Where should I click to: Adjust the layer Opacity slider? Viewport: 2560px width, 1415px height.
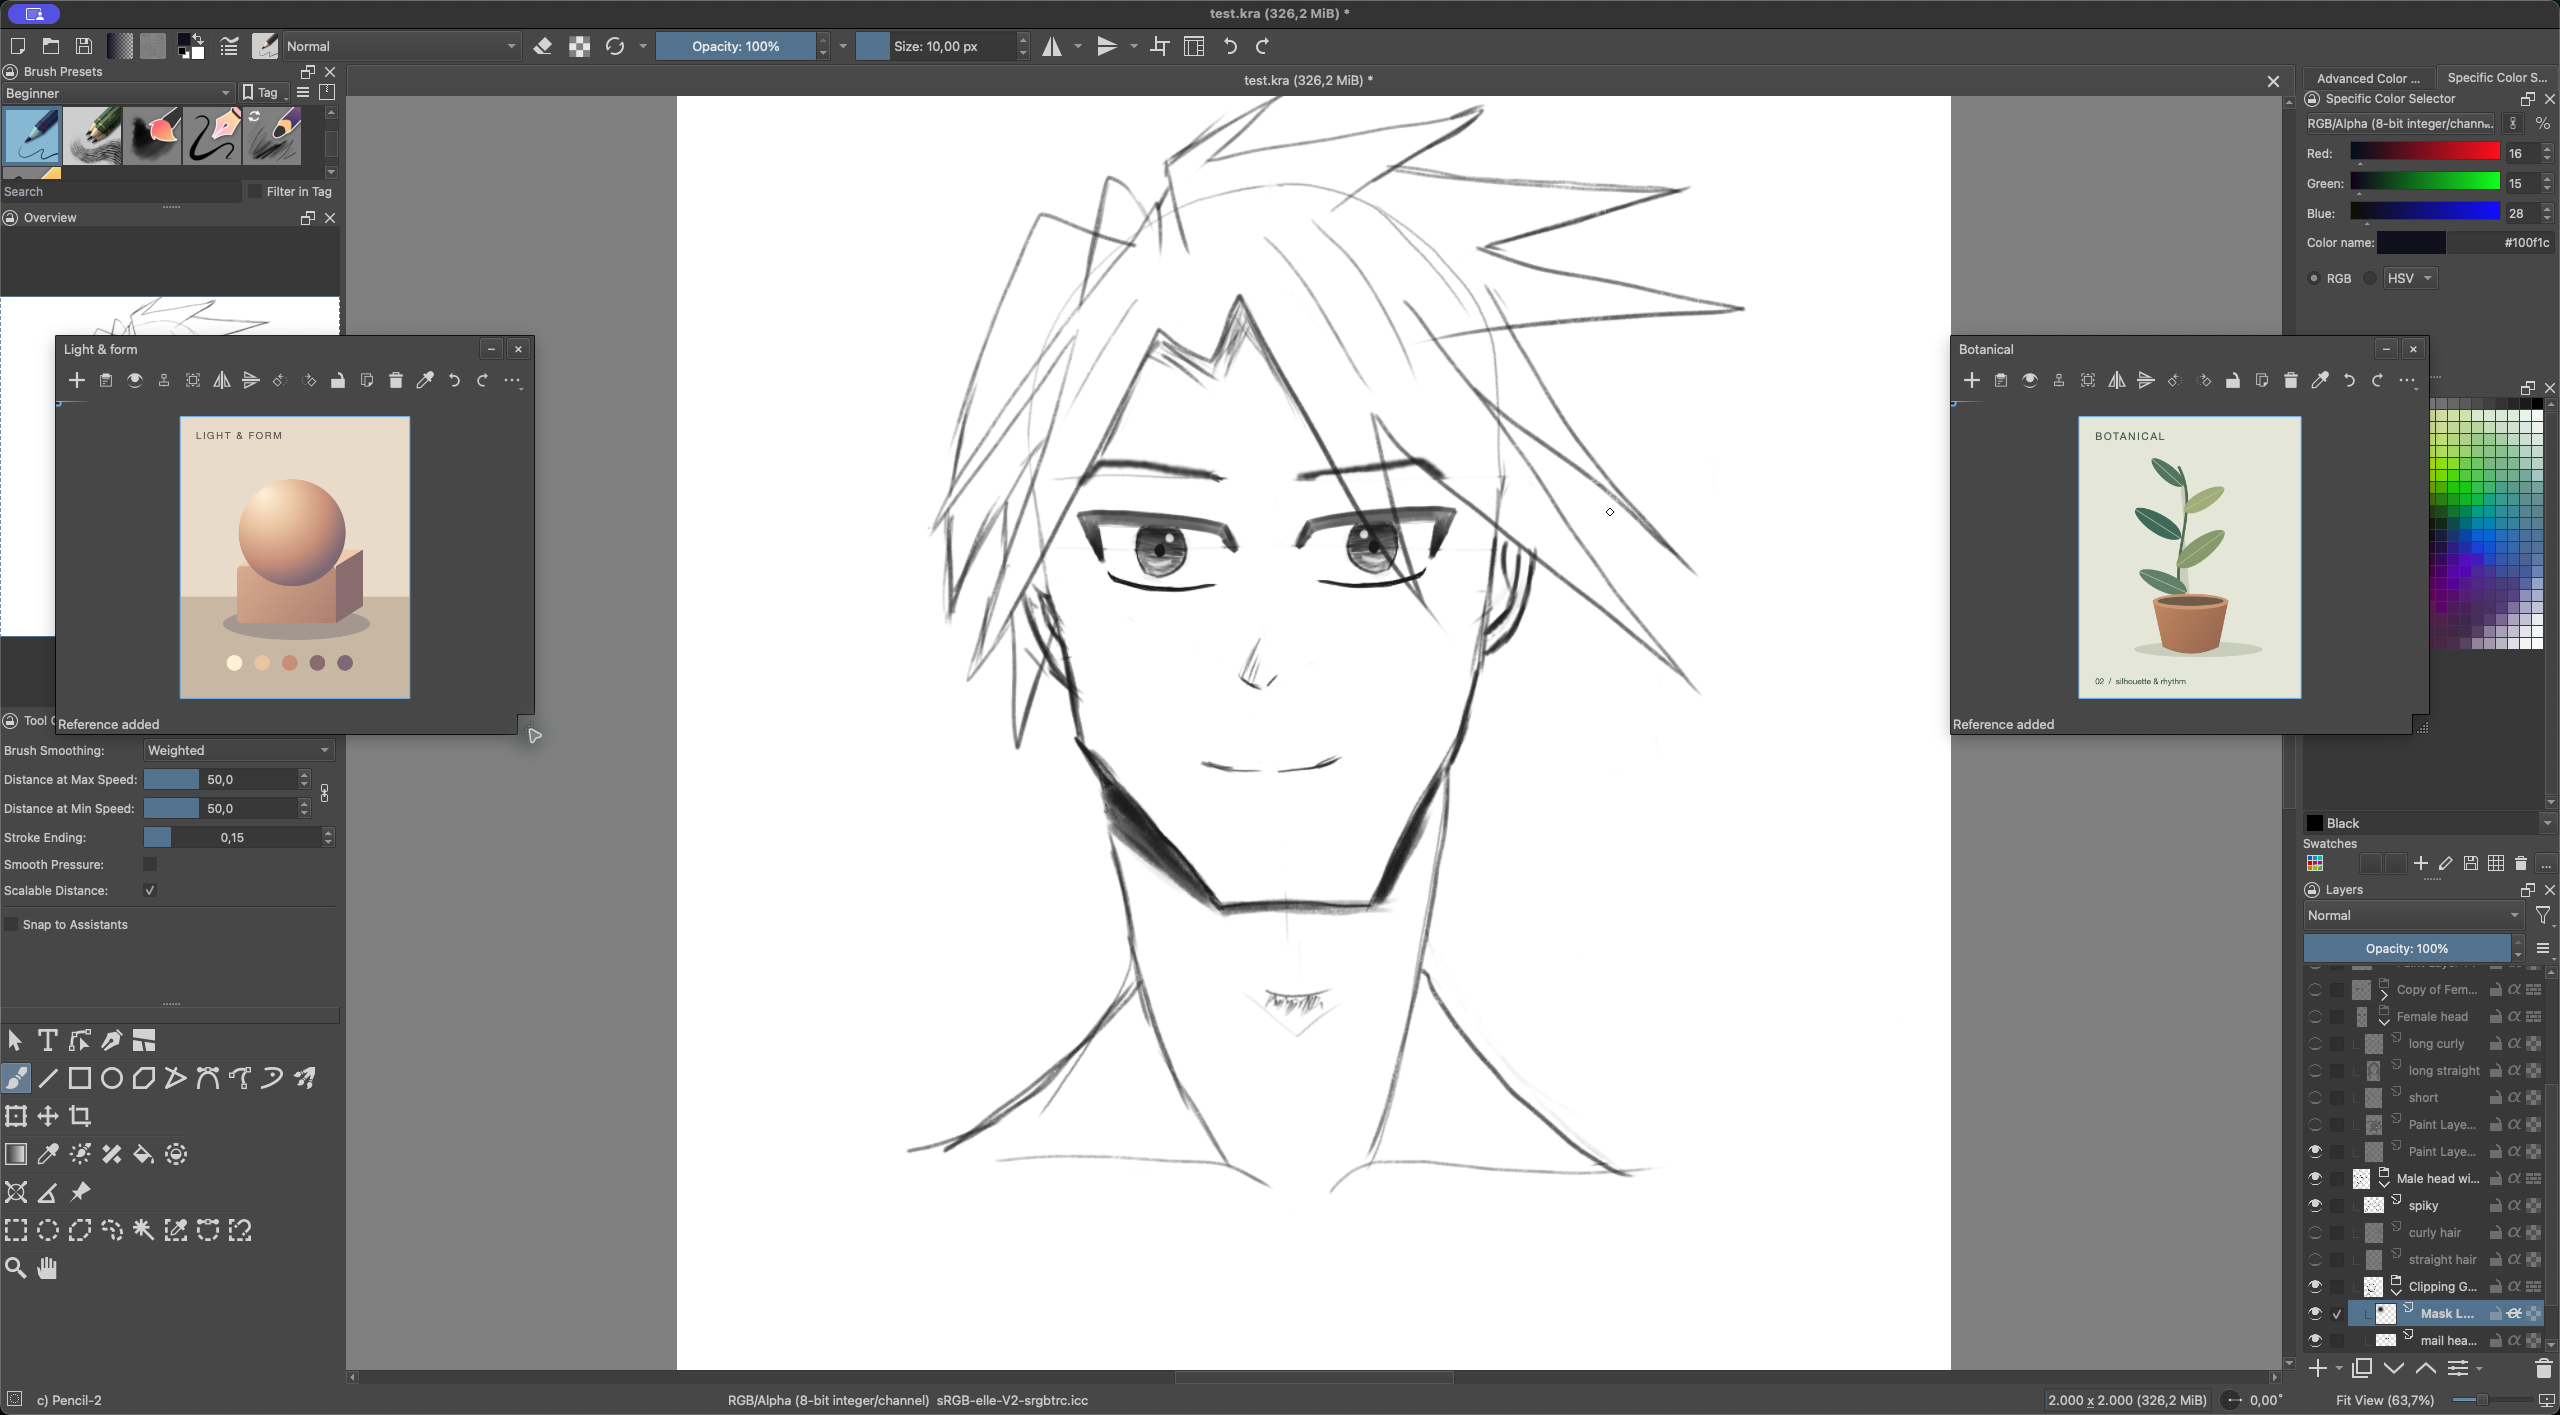[x=2406, y=948]
